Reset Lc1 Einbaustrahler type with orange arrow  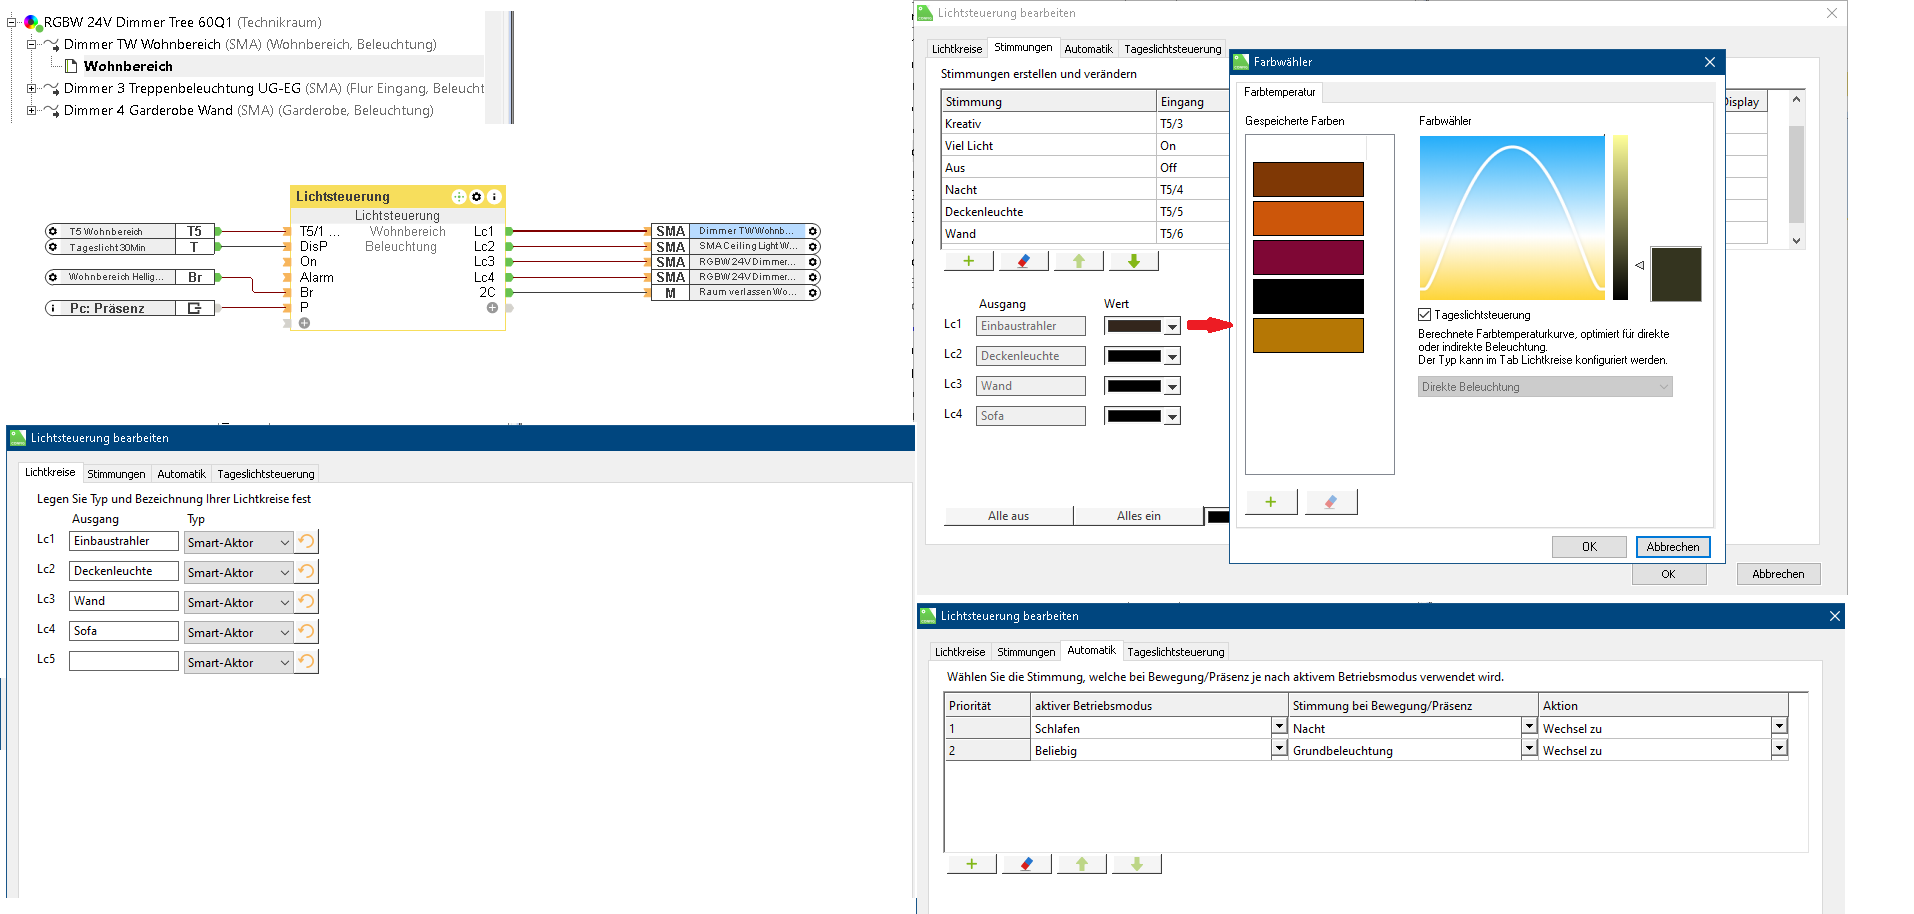point(307,542)
